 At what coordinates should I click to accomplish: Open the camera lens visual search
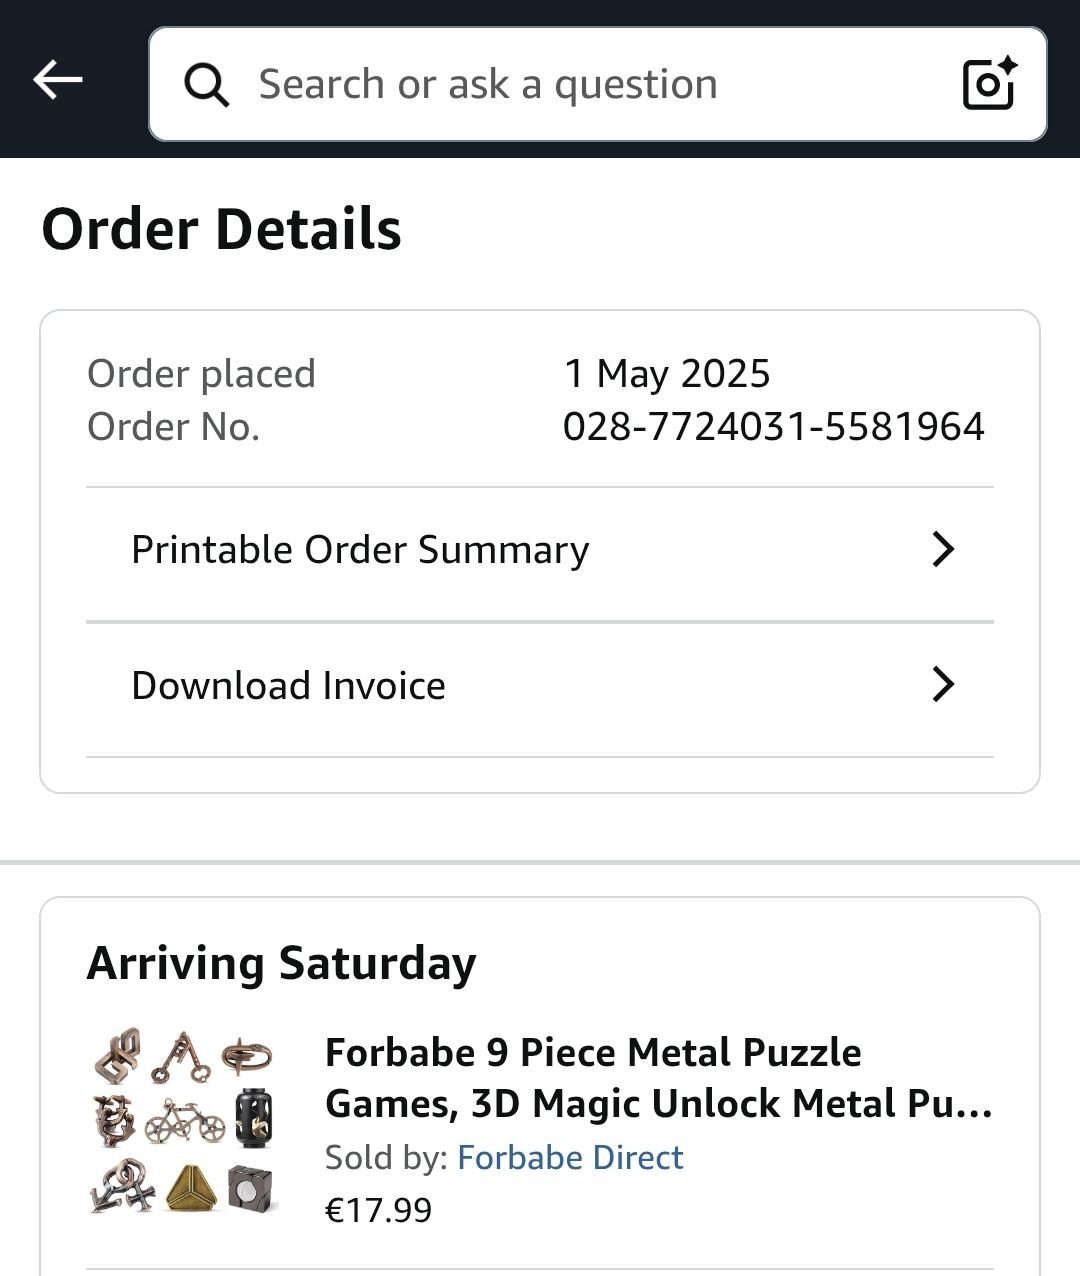pyautogui.click(x=988, y=84)
